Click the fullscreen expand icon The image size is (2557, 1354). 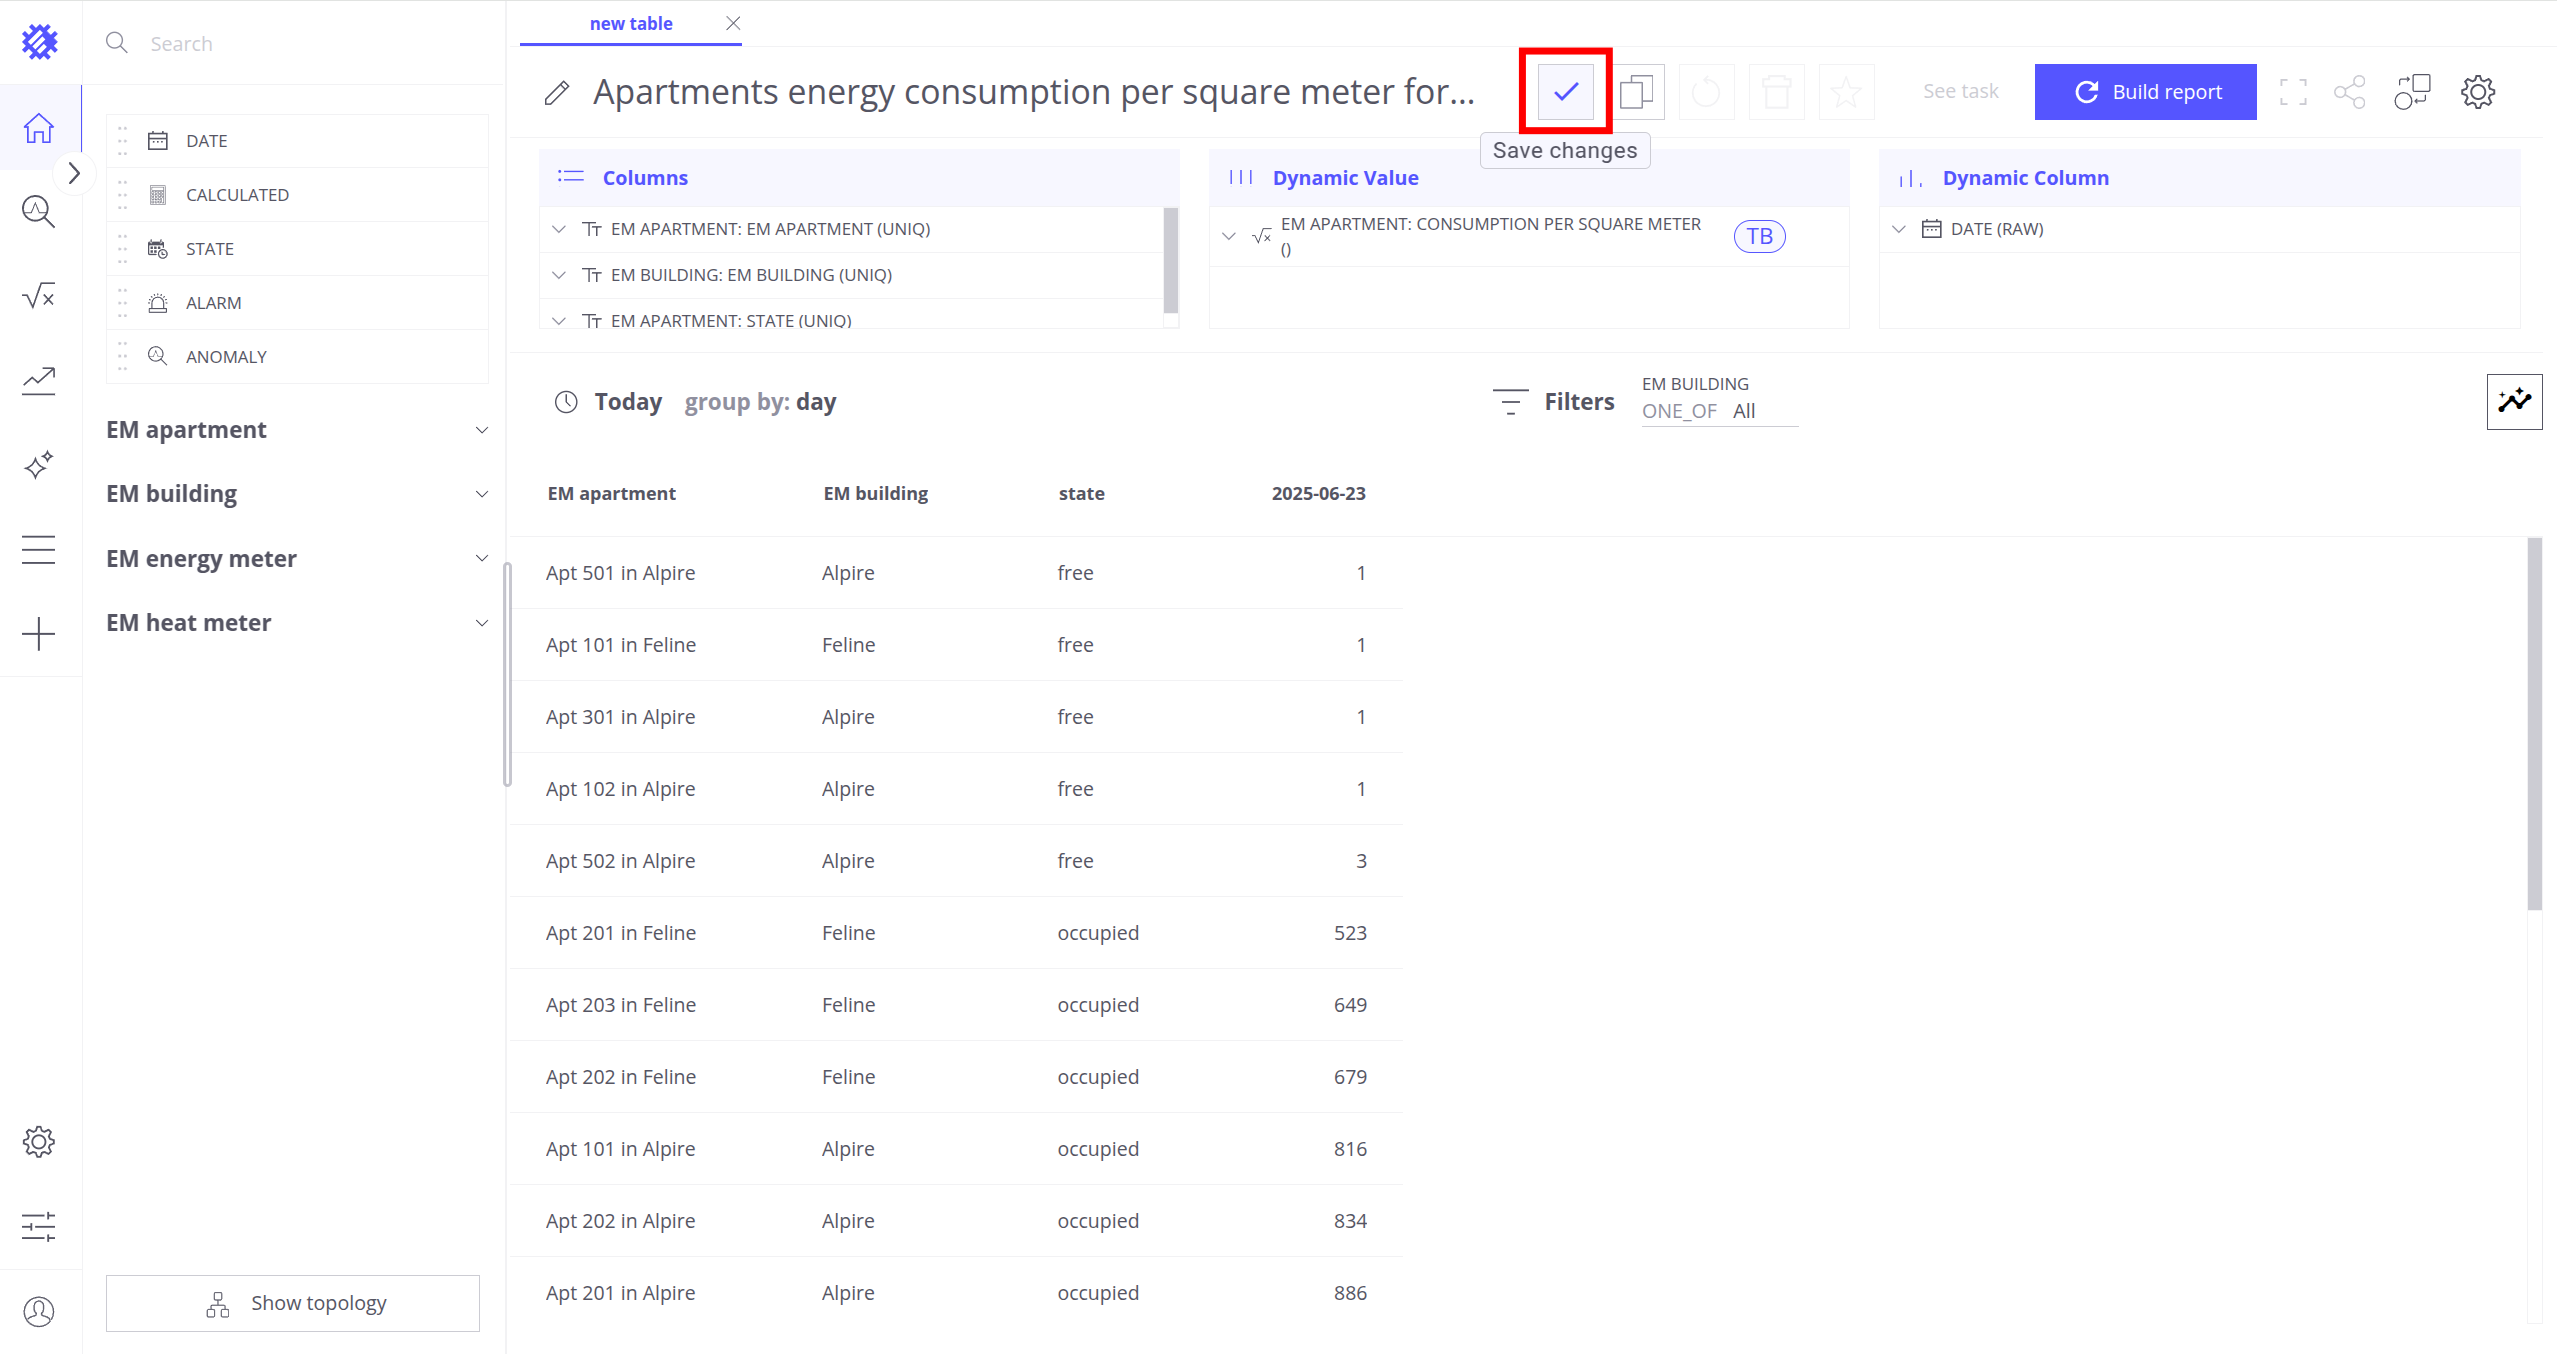(2293, 92)
